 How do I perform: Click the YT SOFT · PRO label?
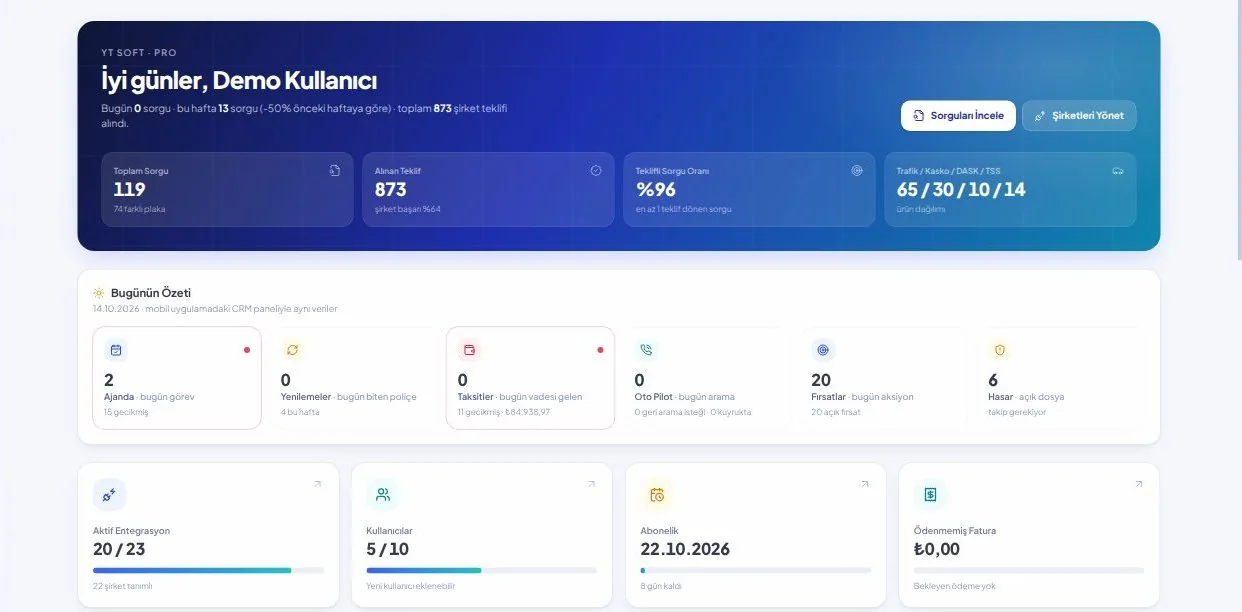click(x=139, y=52)
